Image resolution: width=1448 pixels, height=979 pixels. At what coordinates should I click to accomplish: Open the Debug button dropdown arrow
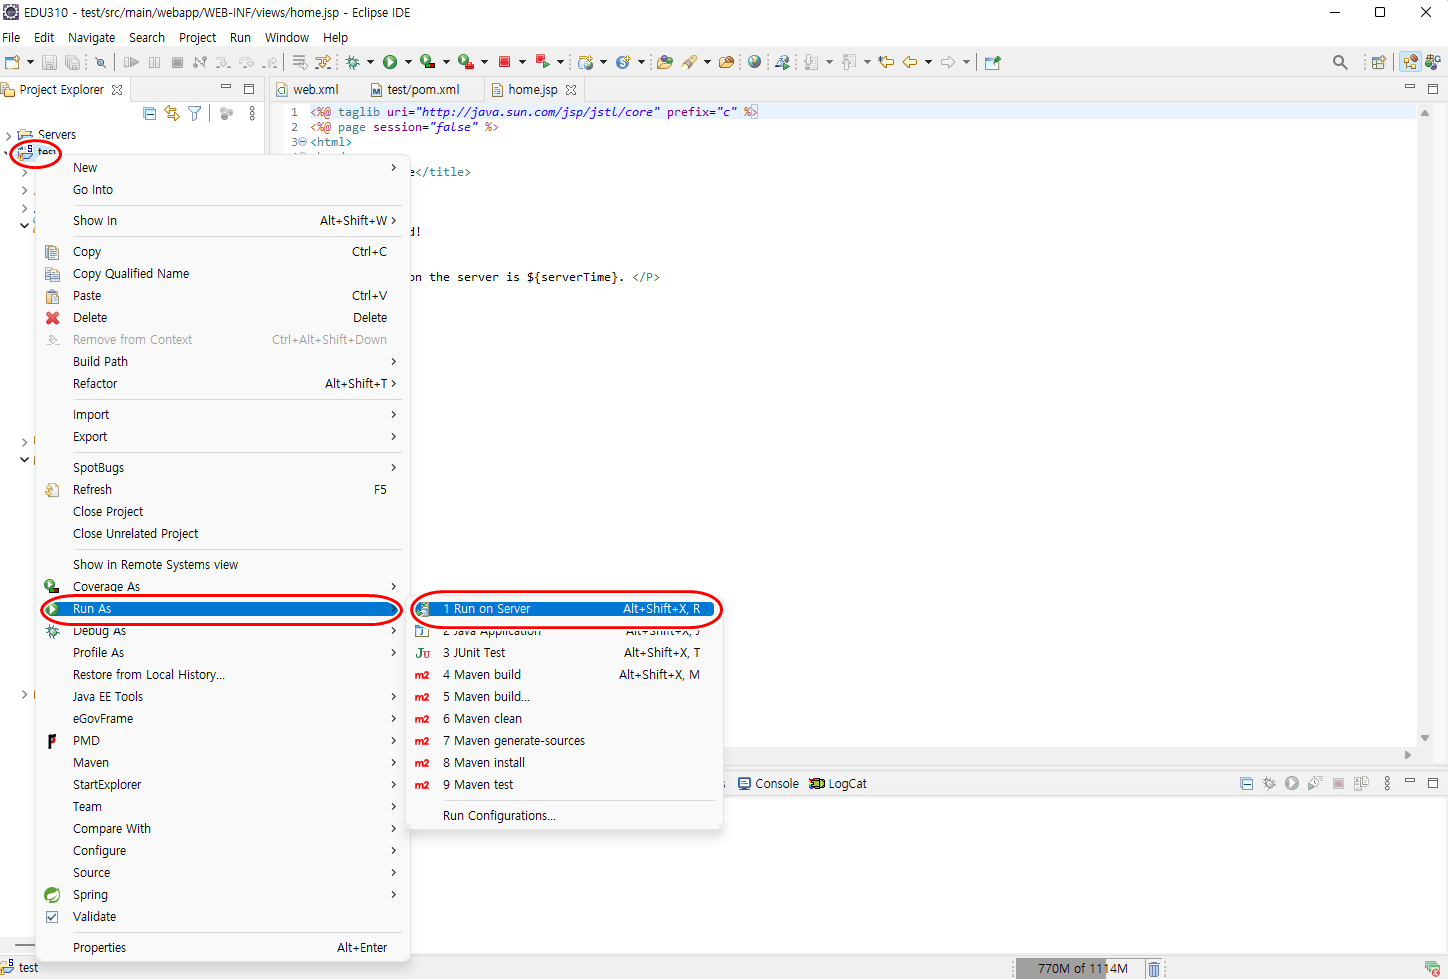click(371, 62)
